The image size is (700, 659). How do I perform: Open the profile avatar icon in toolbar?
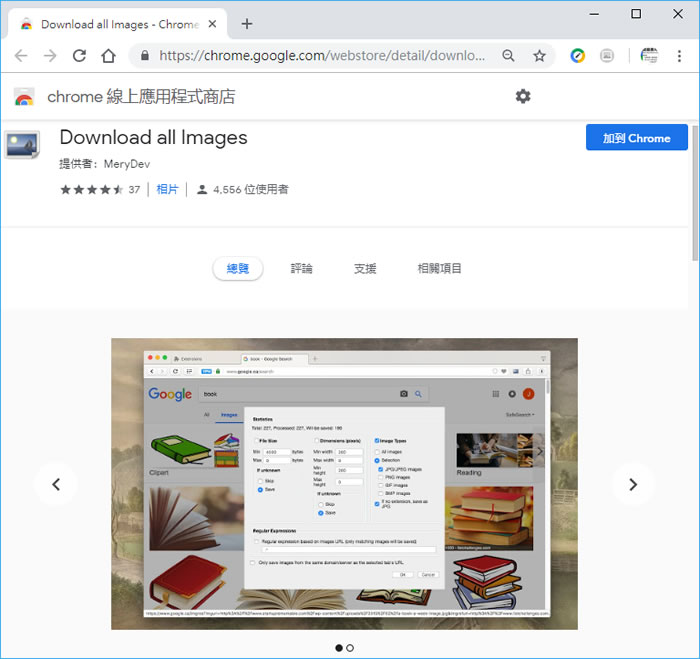click(649, 56)
